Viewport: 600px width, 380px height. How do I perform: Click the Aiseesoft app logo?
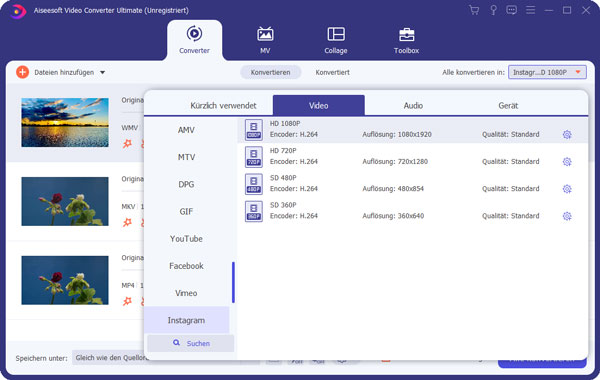(17, 11)
